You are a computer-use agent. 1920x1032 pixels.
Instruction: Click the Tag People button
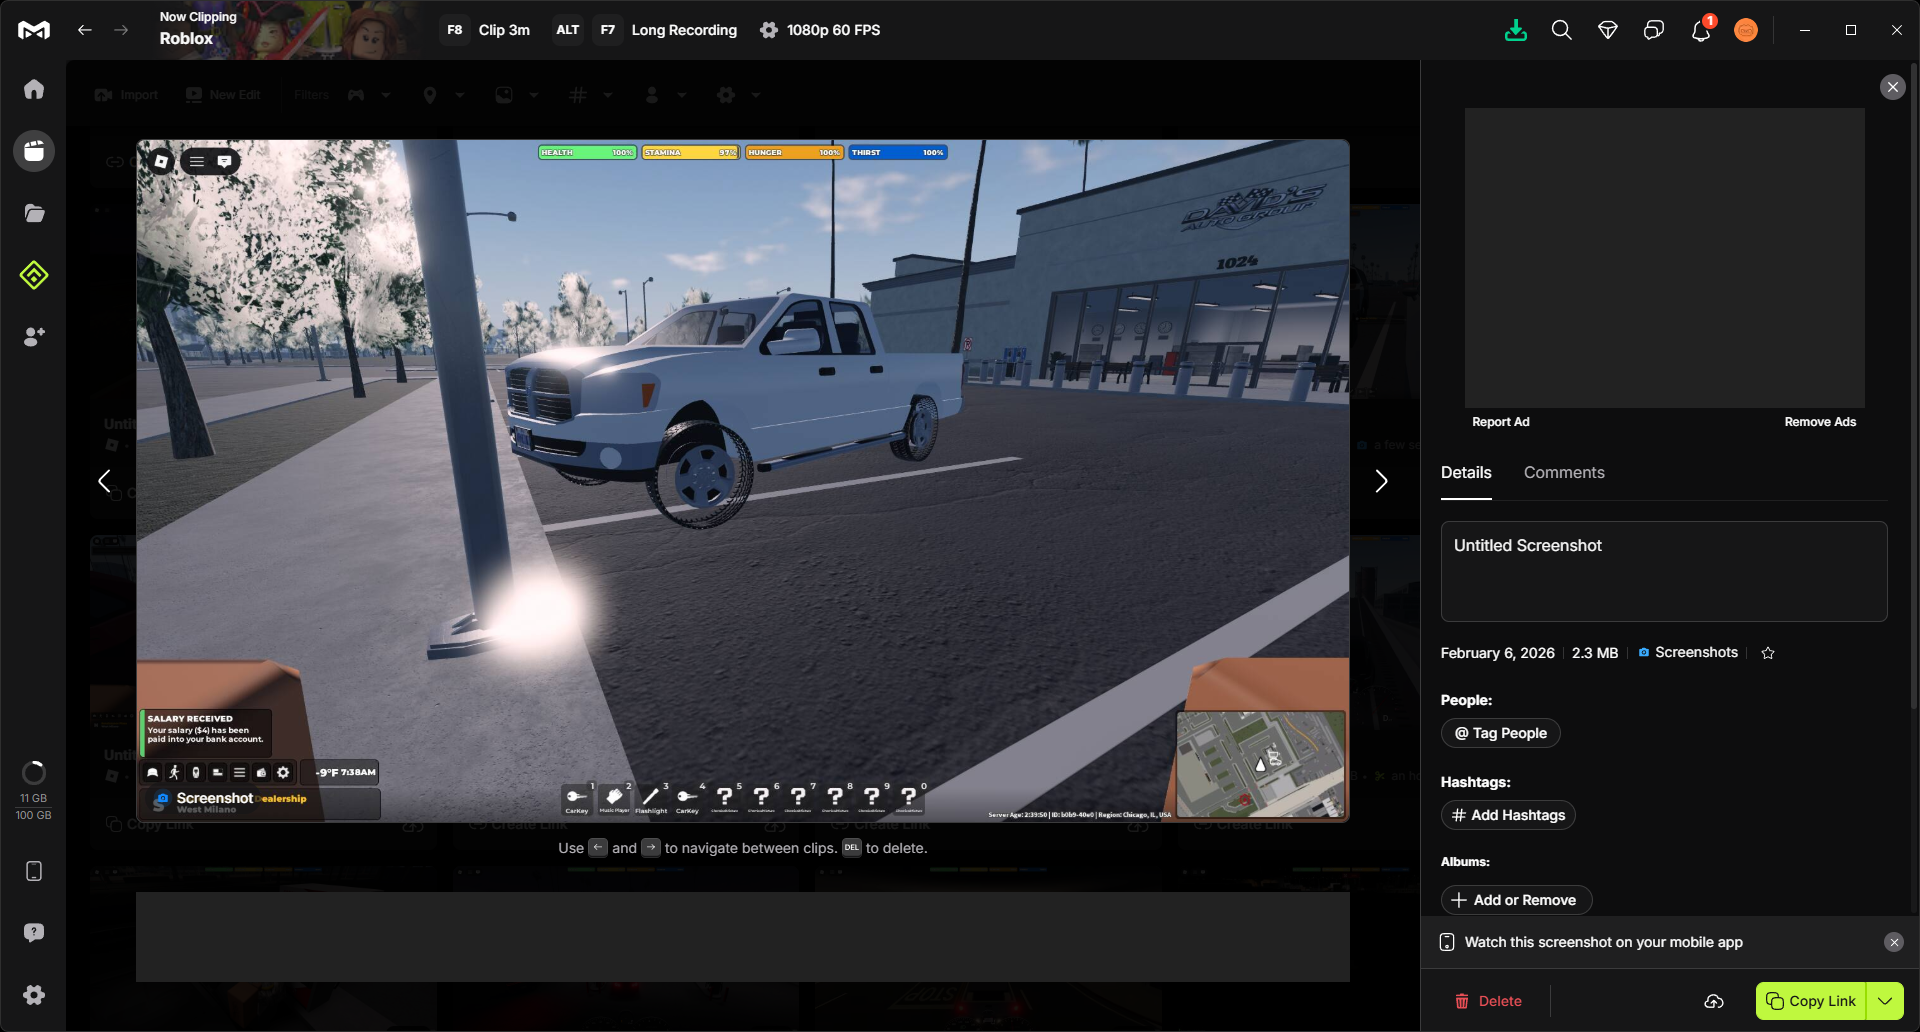(x=1500, y=733)
